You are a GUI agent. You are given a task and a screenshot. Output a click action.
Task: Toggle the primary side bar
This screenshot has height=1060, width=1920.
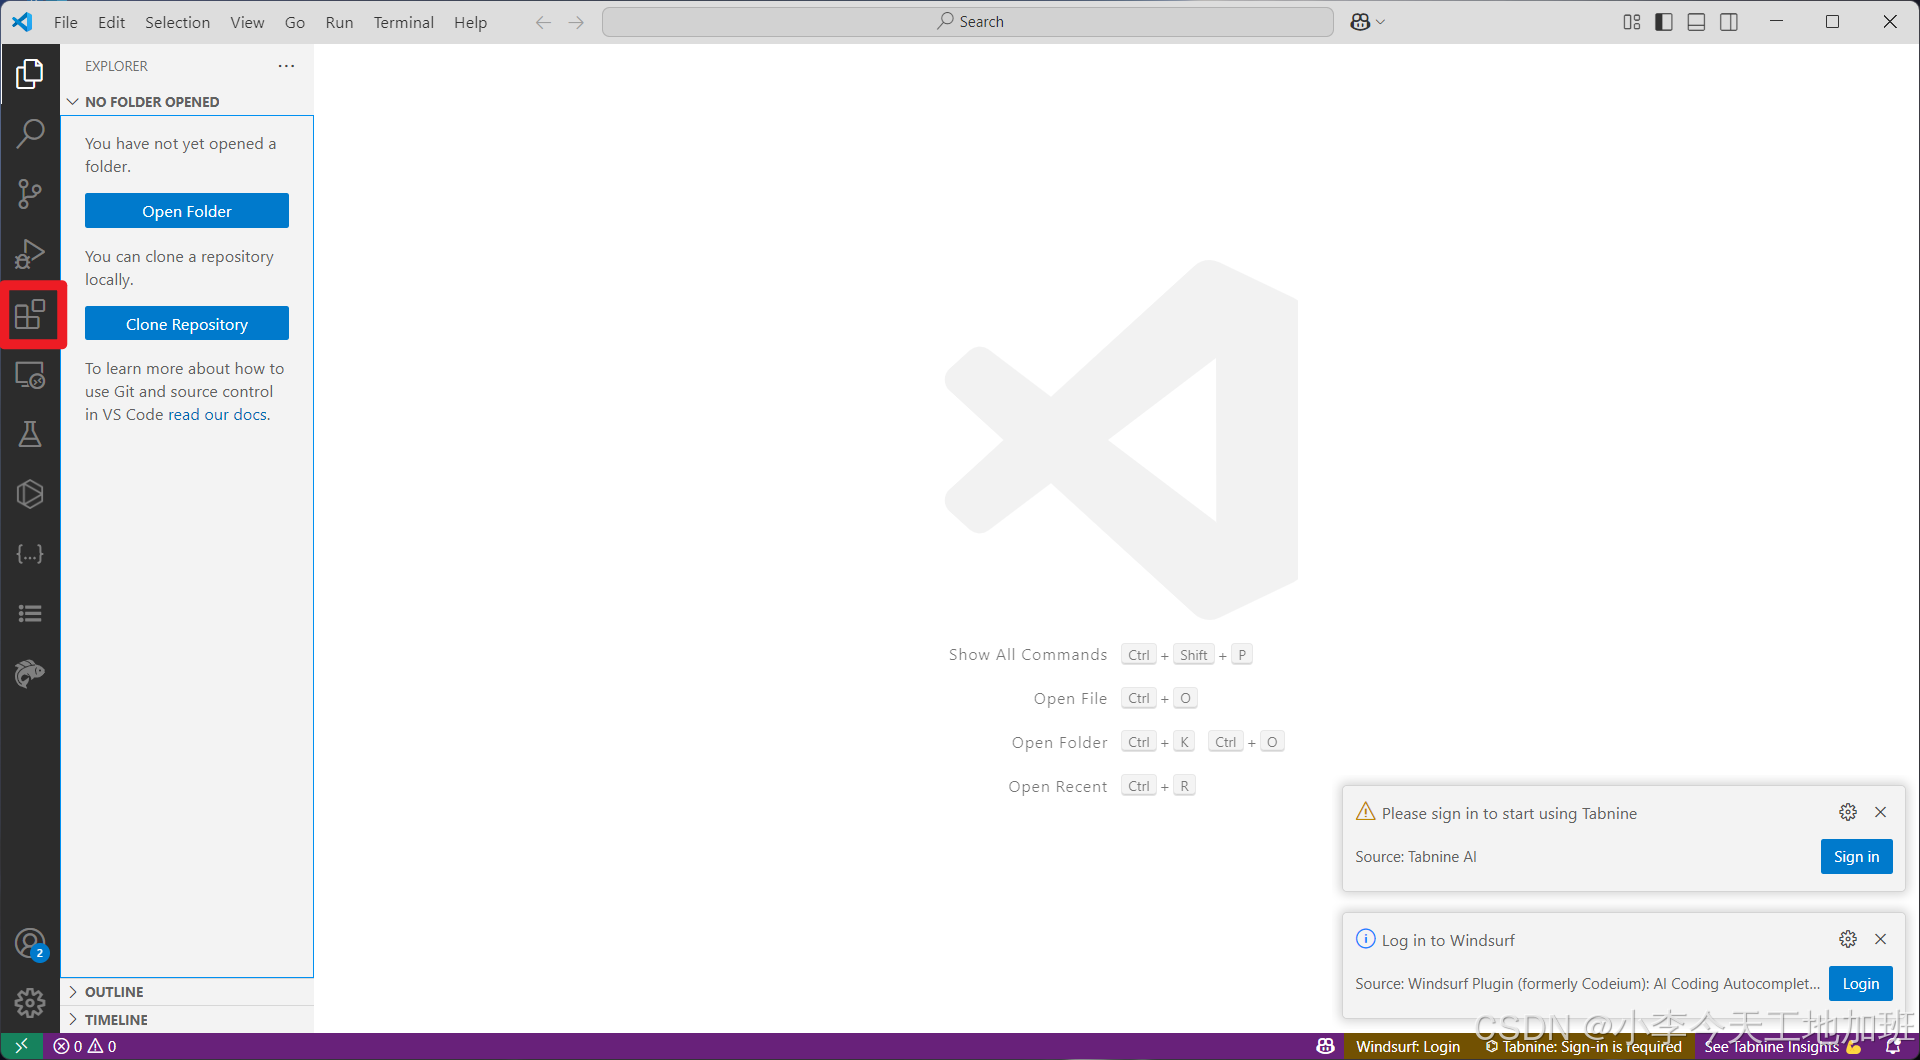pos(1664,22)
